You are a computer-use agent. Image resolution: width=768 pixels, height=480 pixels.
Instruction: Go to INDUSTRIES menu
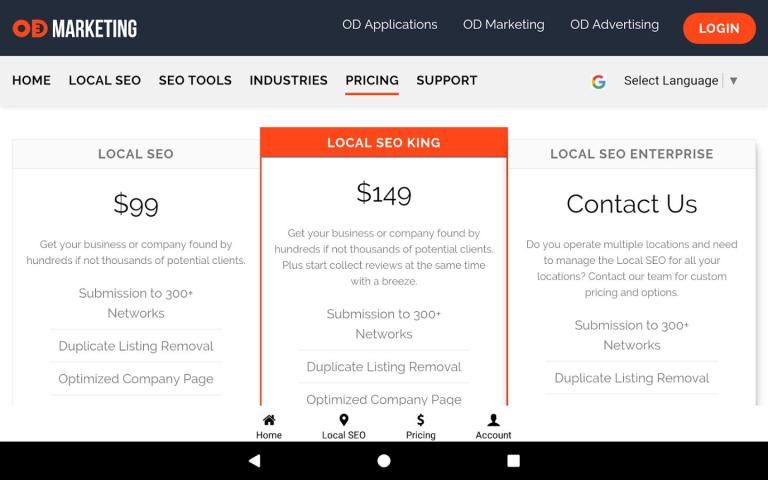pyautogui.click(x=288, y=80)
